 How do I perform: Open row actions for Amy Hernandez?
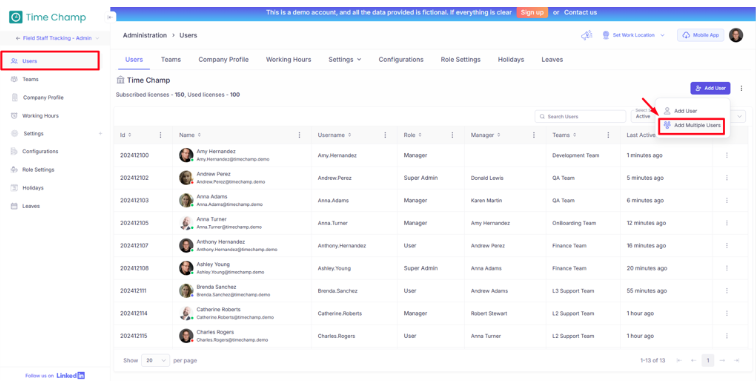(x=727, y=155)
